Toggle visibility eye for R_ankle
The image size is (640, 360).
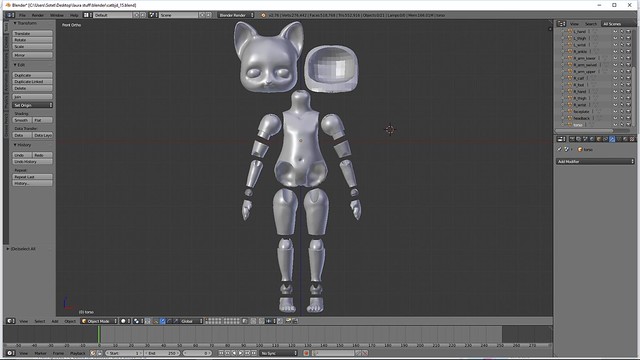coord(615,51)
